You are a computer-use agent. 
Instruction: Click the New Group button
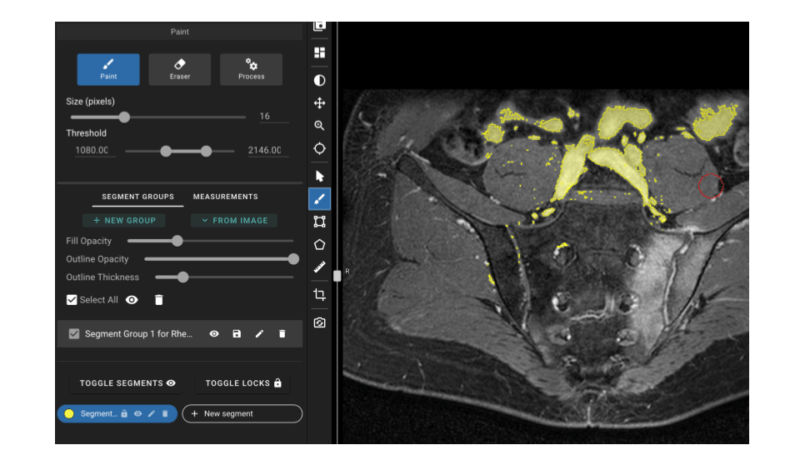[x=124, y=220]
